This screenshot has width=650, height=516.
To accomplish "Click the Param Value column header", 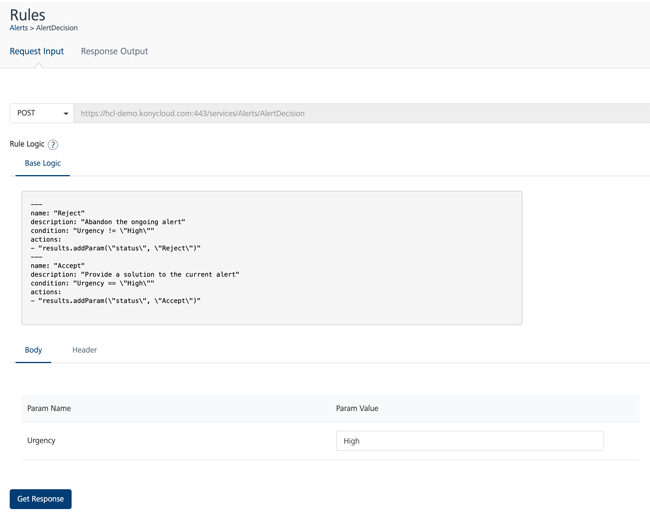I will coord(357,408).
